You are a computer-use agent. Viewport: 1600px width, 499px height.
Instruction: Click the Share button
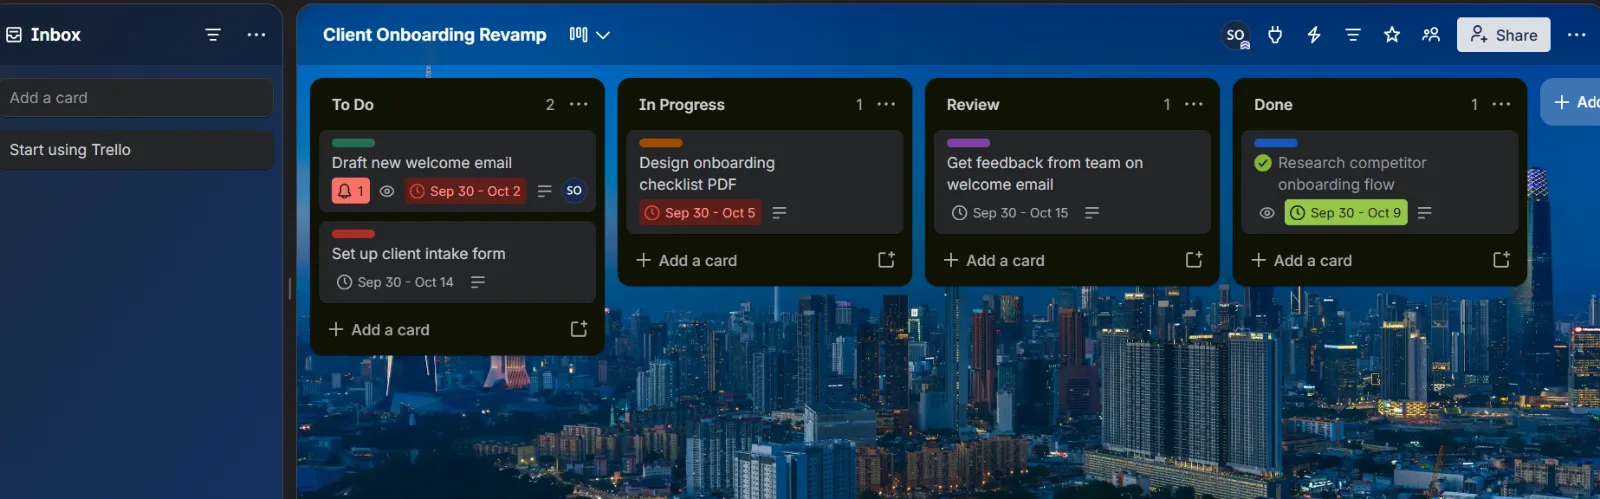(x=1503, y=35)
